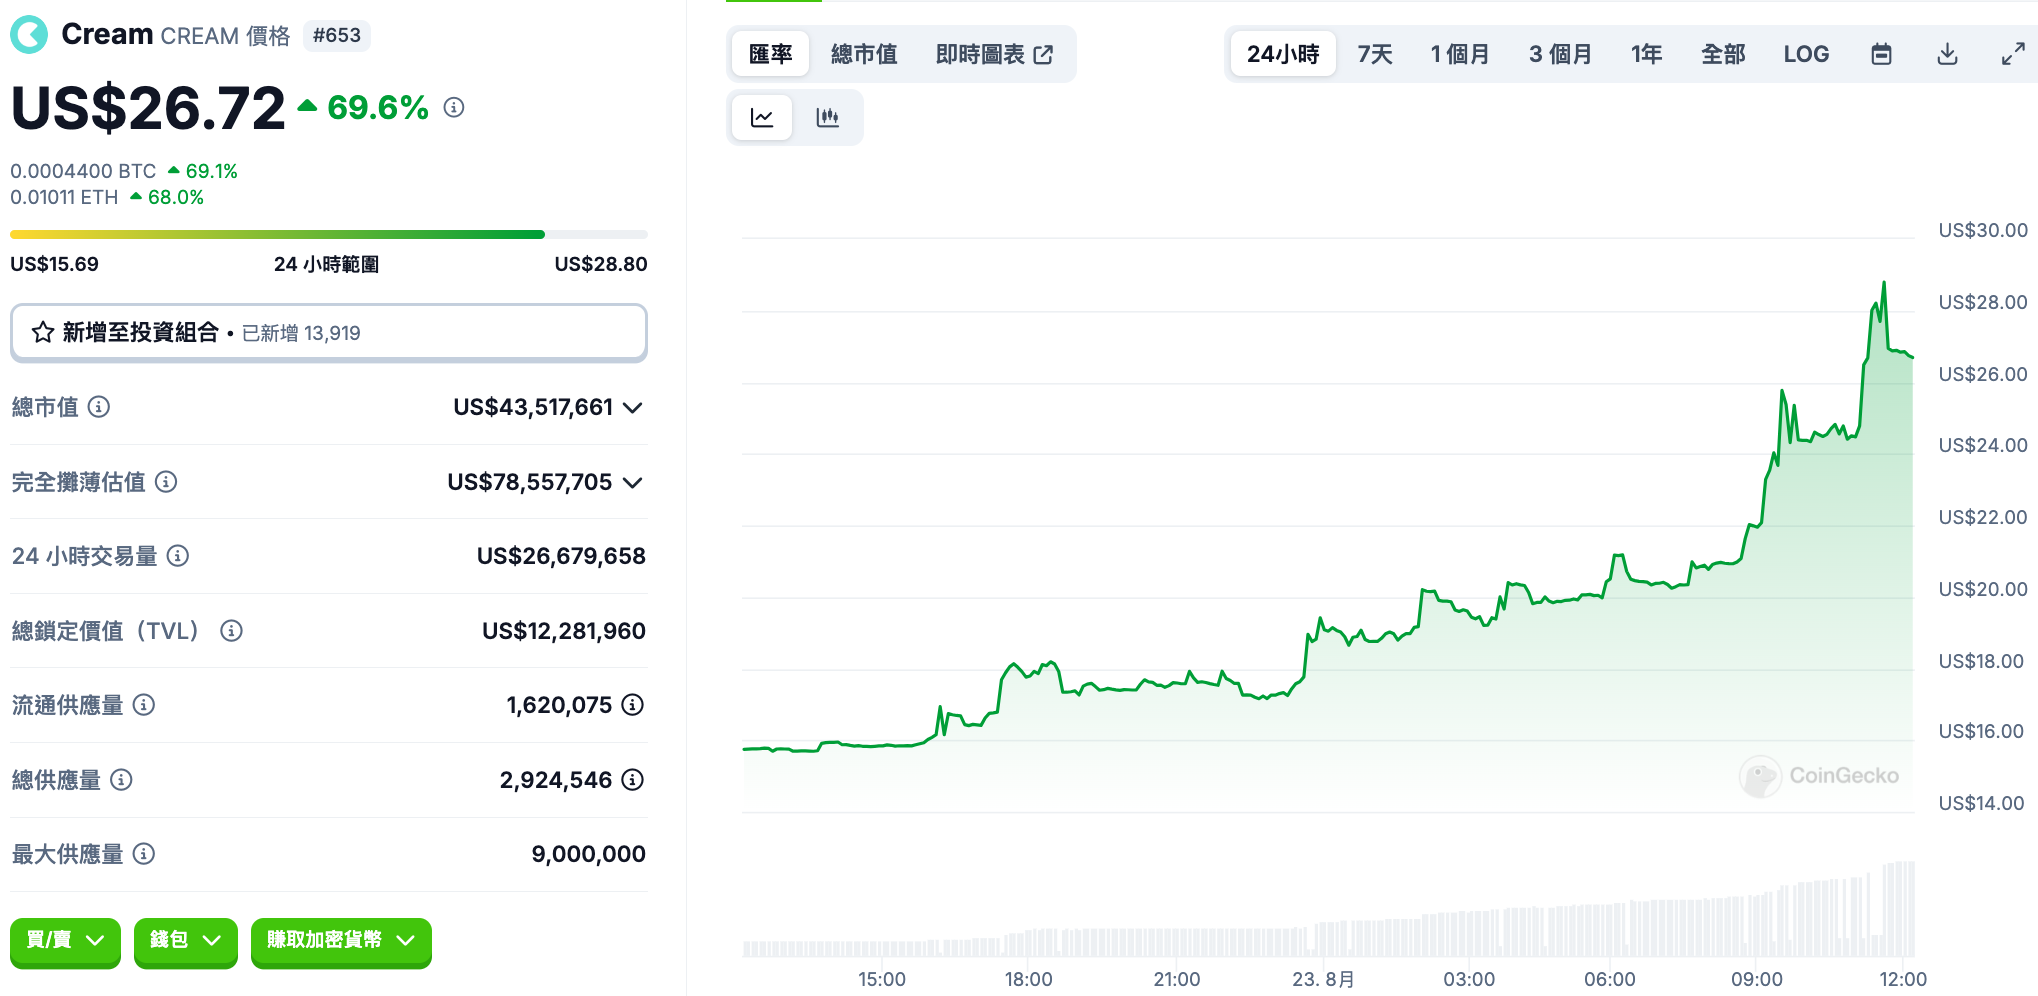
Task: Expand chart to fullscreen
Action: pyautogui.click(x=2013, y=54)
